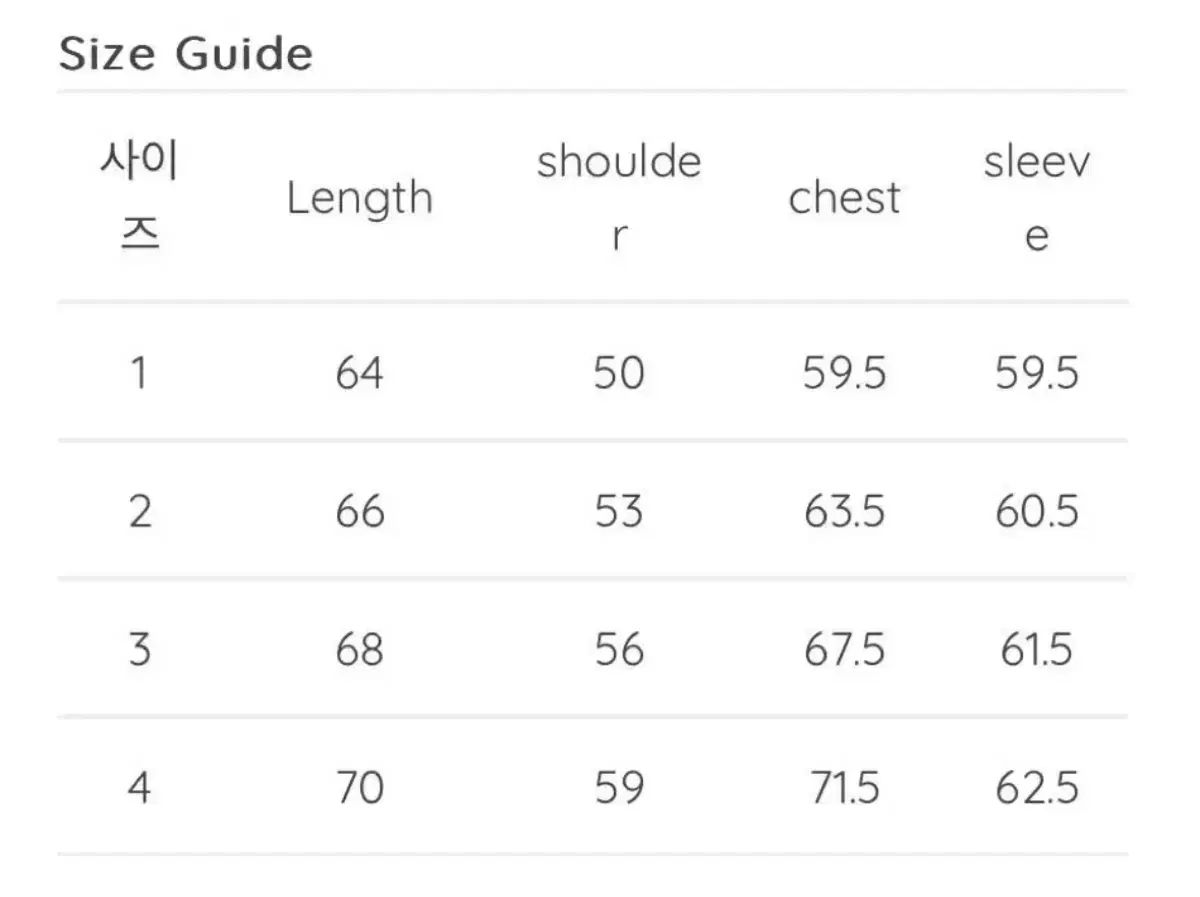This screenshot has width=1200, height=897.
Task: Select the Length value 66
Action: [359, 512]
